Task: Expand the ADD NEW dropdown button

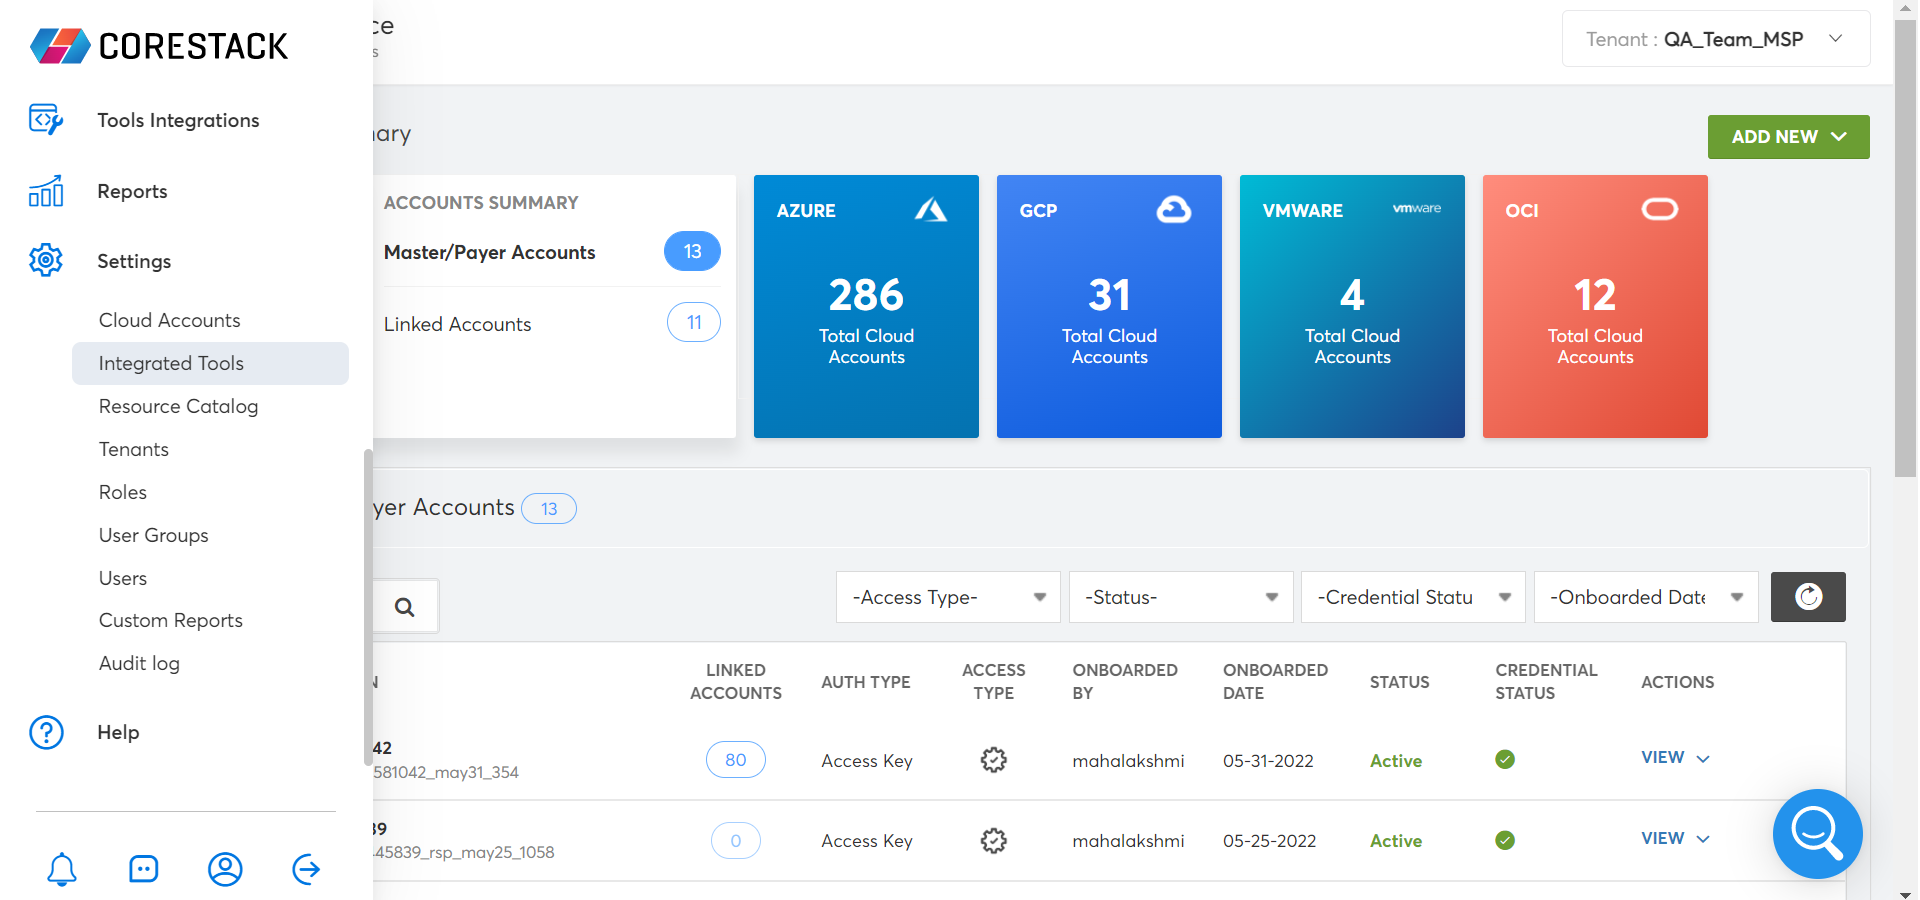Action: click(1788, 137)
